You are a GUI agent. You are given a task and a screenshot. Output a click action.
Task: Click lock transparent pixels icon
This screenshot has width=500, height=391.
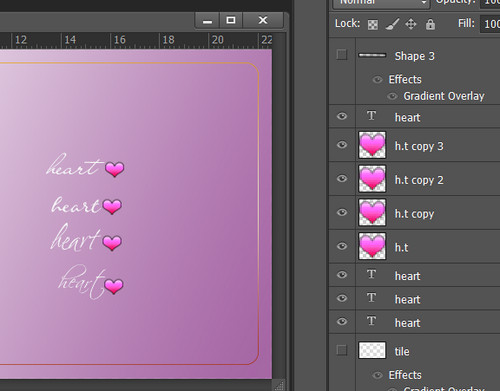coord(373,24)
